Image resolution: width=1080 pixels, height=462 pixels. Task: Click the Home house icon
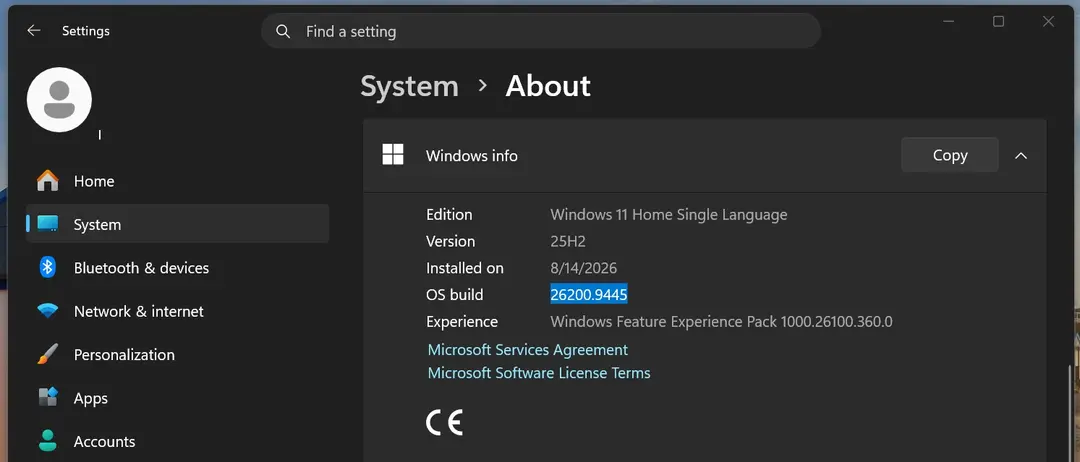48,181
